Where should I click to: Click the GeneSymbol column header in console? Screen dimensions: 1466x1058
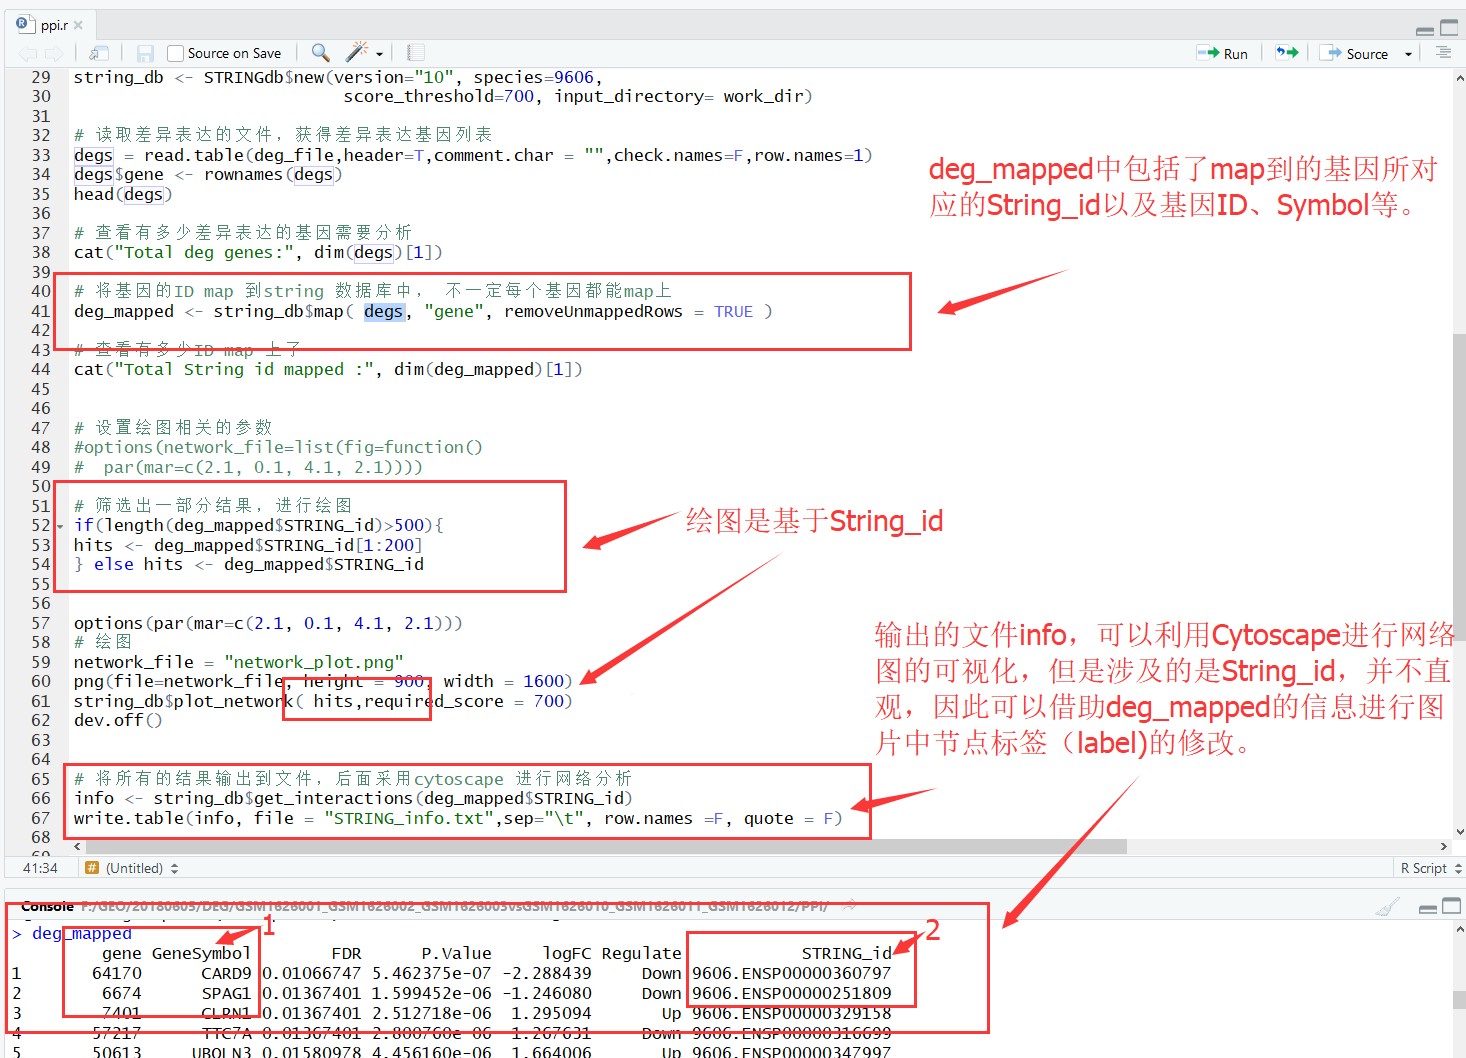[201, 953]
